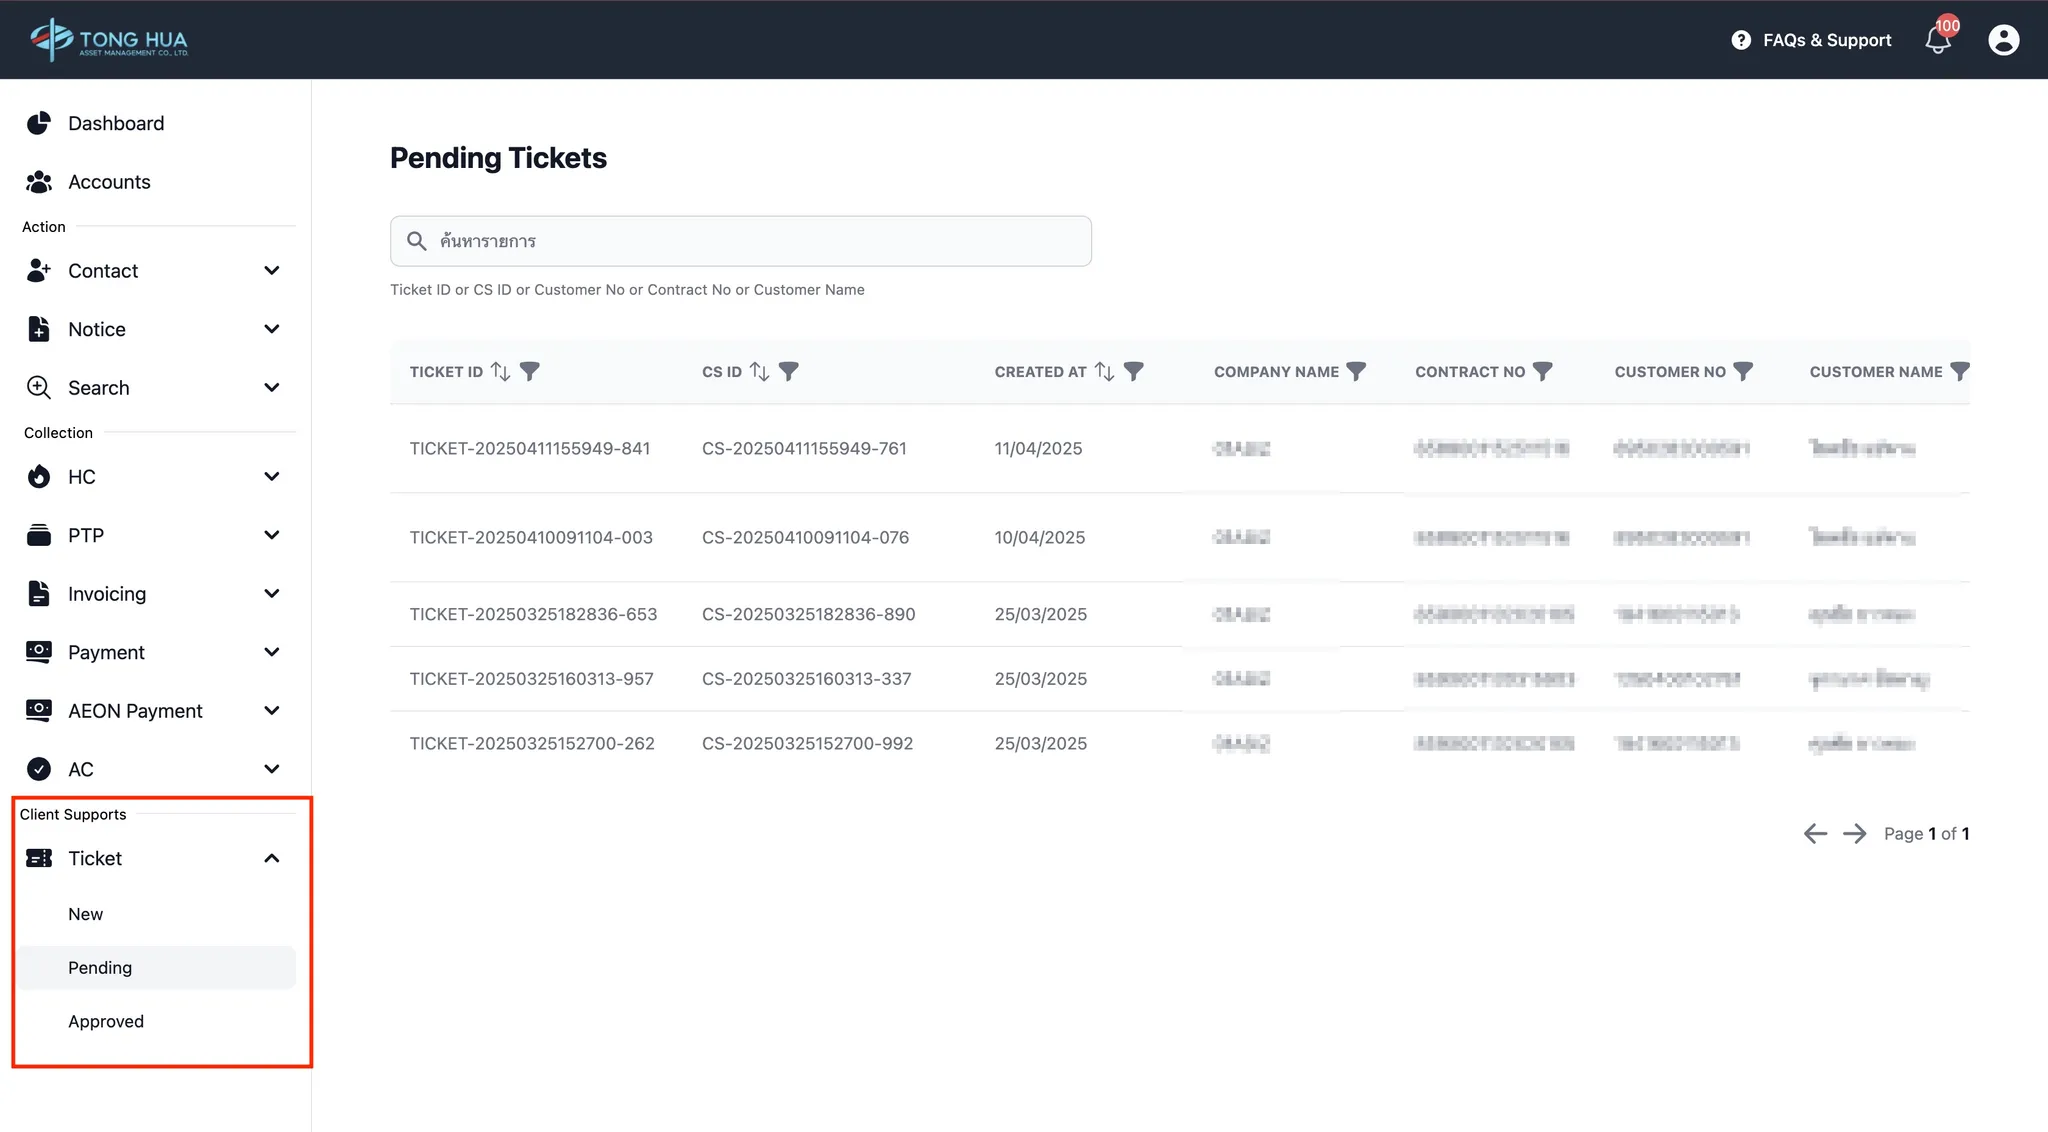
Task: Go to Approved tickets
Action: pyautogui.click(x=106, y=1022)
